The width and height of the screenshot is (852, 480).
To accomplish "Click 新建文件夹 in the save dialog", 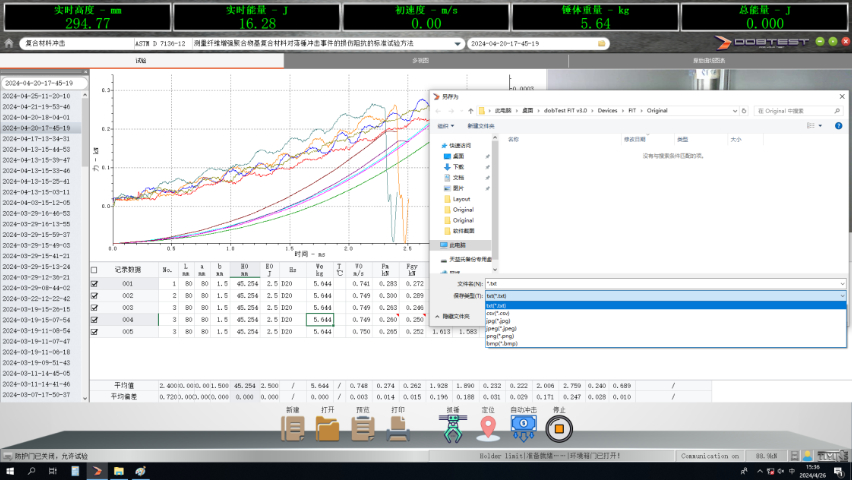I will tap(481, 126).
